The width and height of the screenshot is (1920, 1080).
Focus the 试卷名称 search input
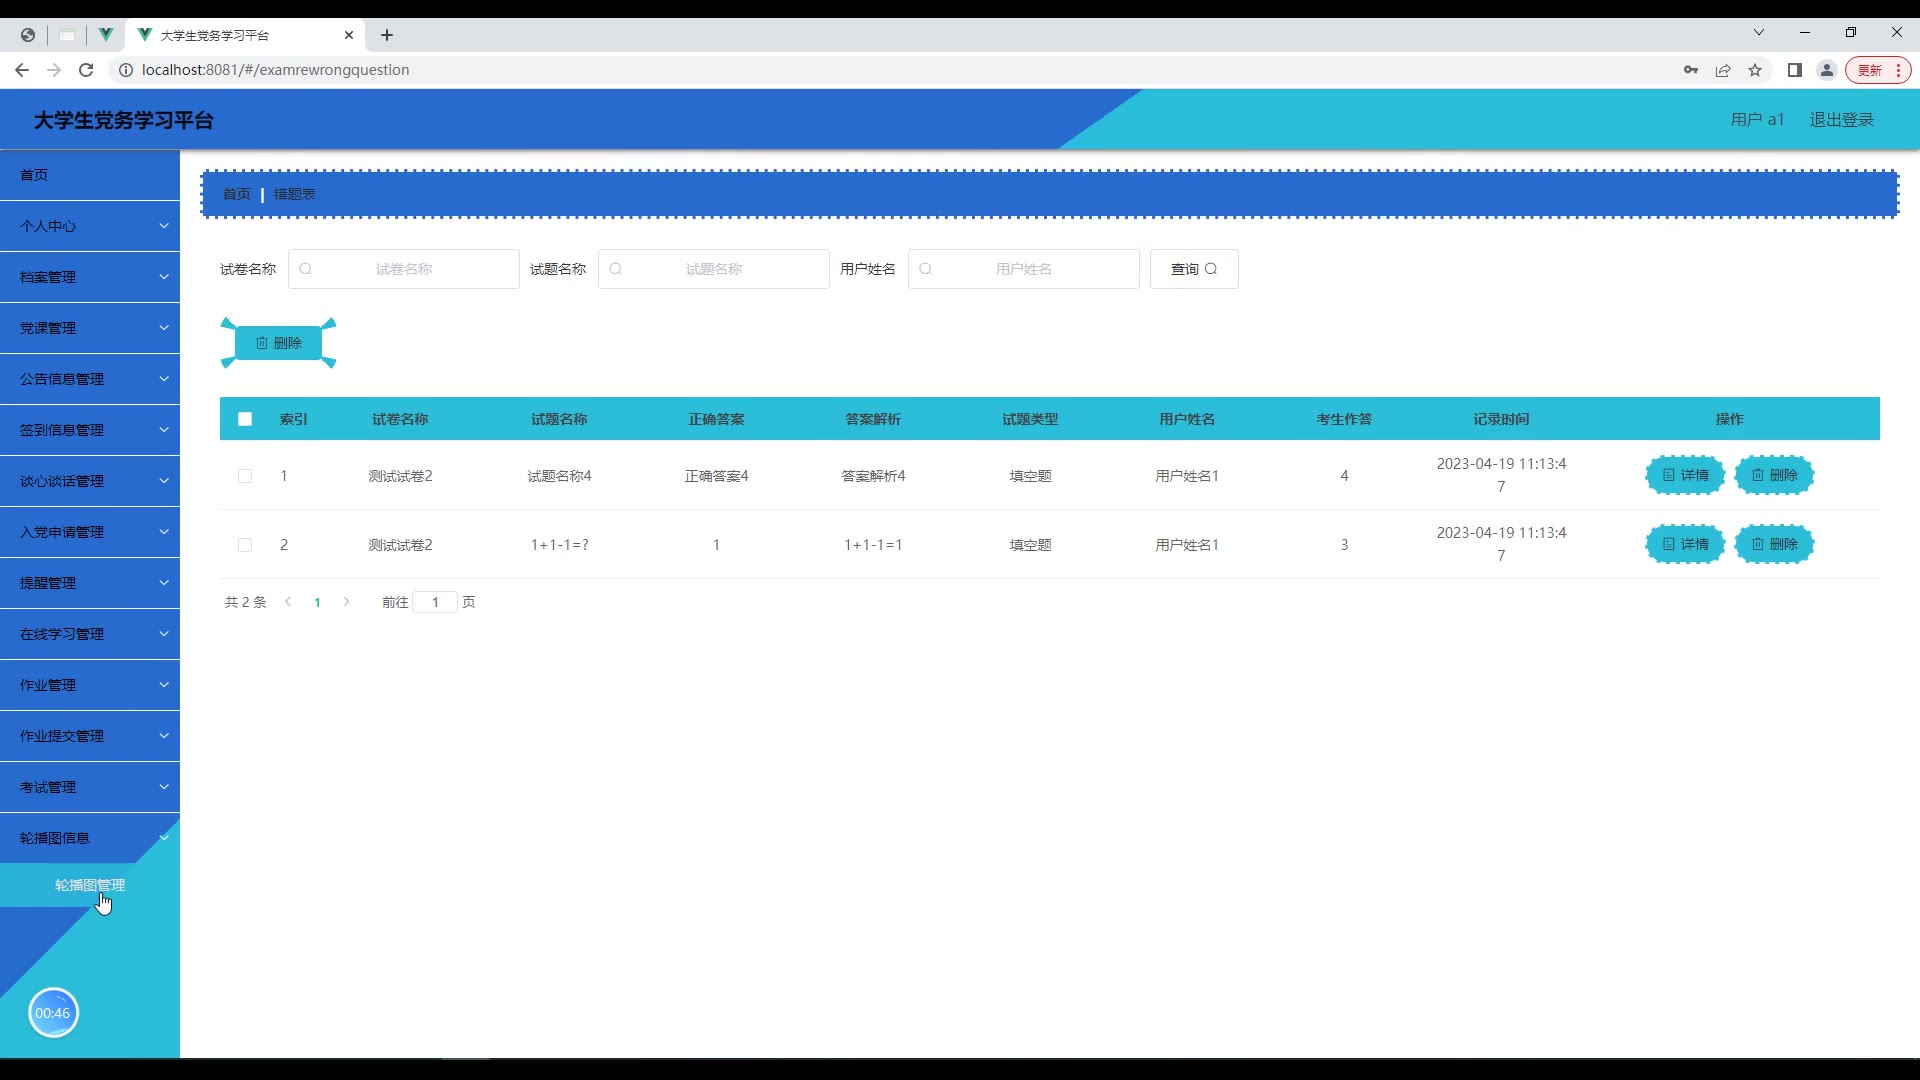(404, 269)
